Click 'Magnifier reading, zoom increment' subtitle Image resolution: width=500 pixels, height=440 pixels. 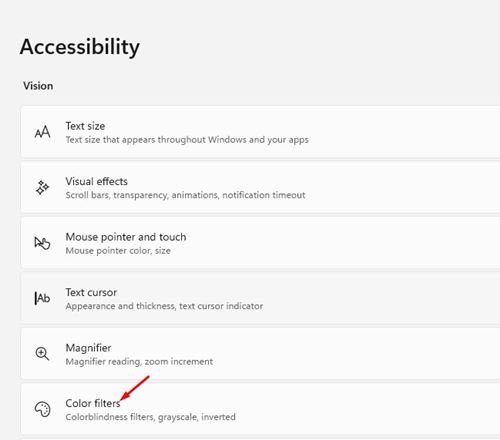[x=139, y=362]
